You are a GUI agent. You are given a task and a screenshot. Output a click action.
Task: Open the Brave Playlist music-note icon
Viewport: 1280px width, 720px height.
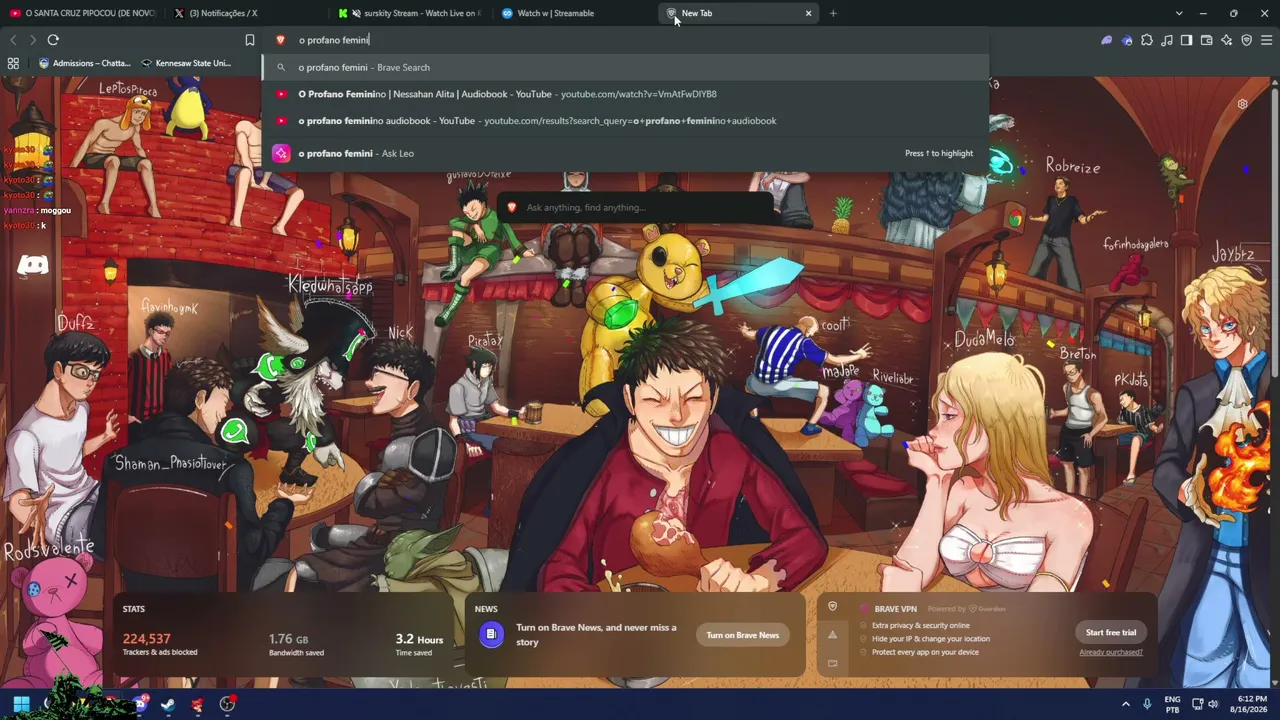(1167, 40)
